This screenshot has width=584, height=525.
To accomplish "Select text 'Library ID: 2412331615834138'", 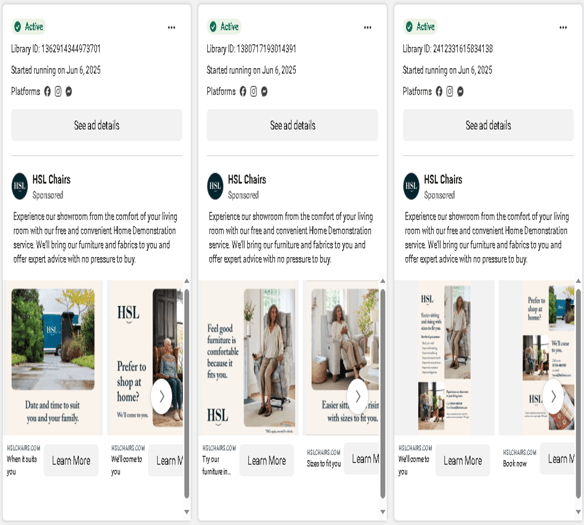I will coord(448,48).
